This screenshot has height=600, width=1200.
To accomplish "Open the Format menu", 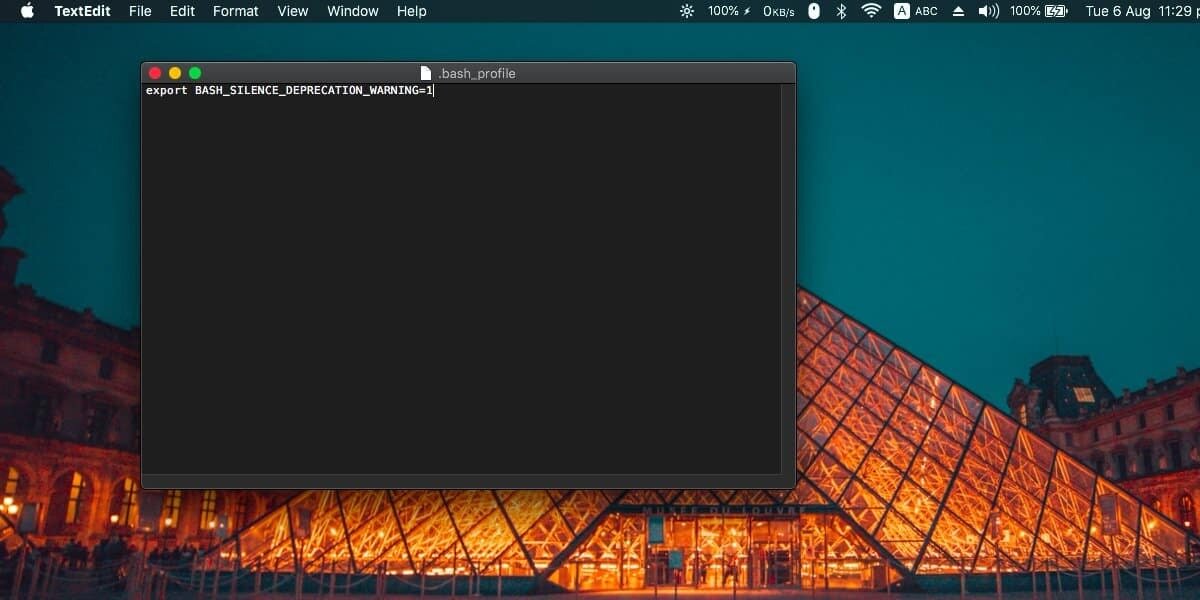I will tap(236, 11).
